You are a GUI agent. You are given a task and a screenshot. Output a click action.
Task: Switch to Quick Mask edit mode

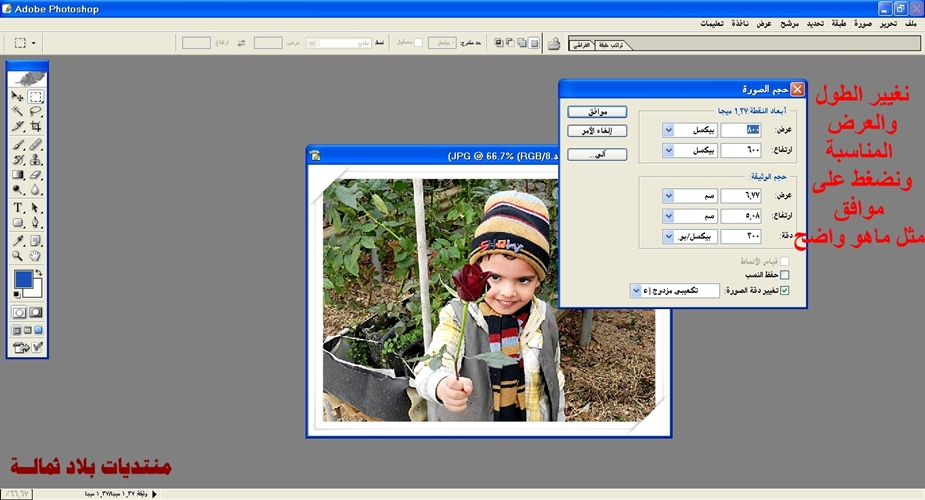[35, 312]
